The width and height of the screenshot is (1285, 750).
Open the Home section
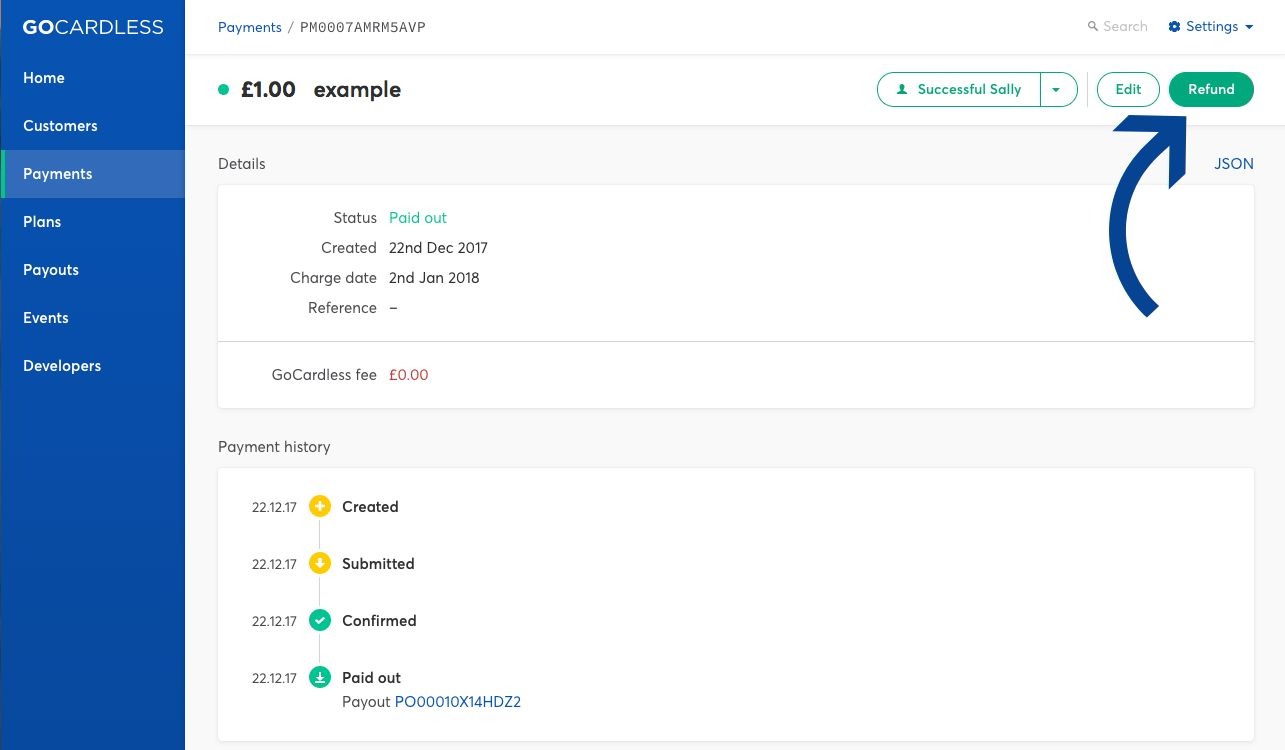point(92,78)
